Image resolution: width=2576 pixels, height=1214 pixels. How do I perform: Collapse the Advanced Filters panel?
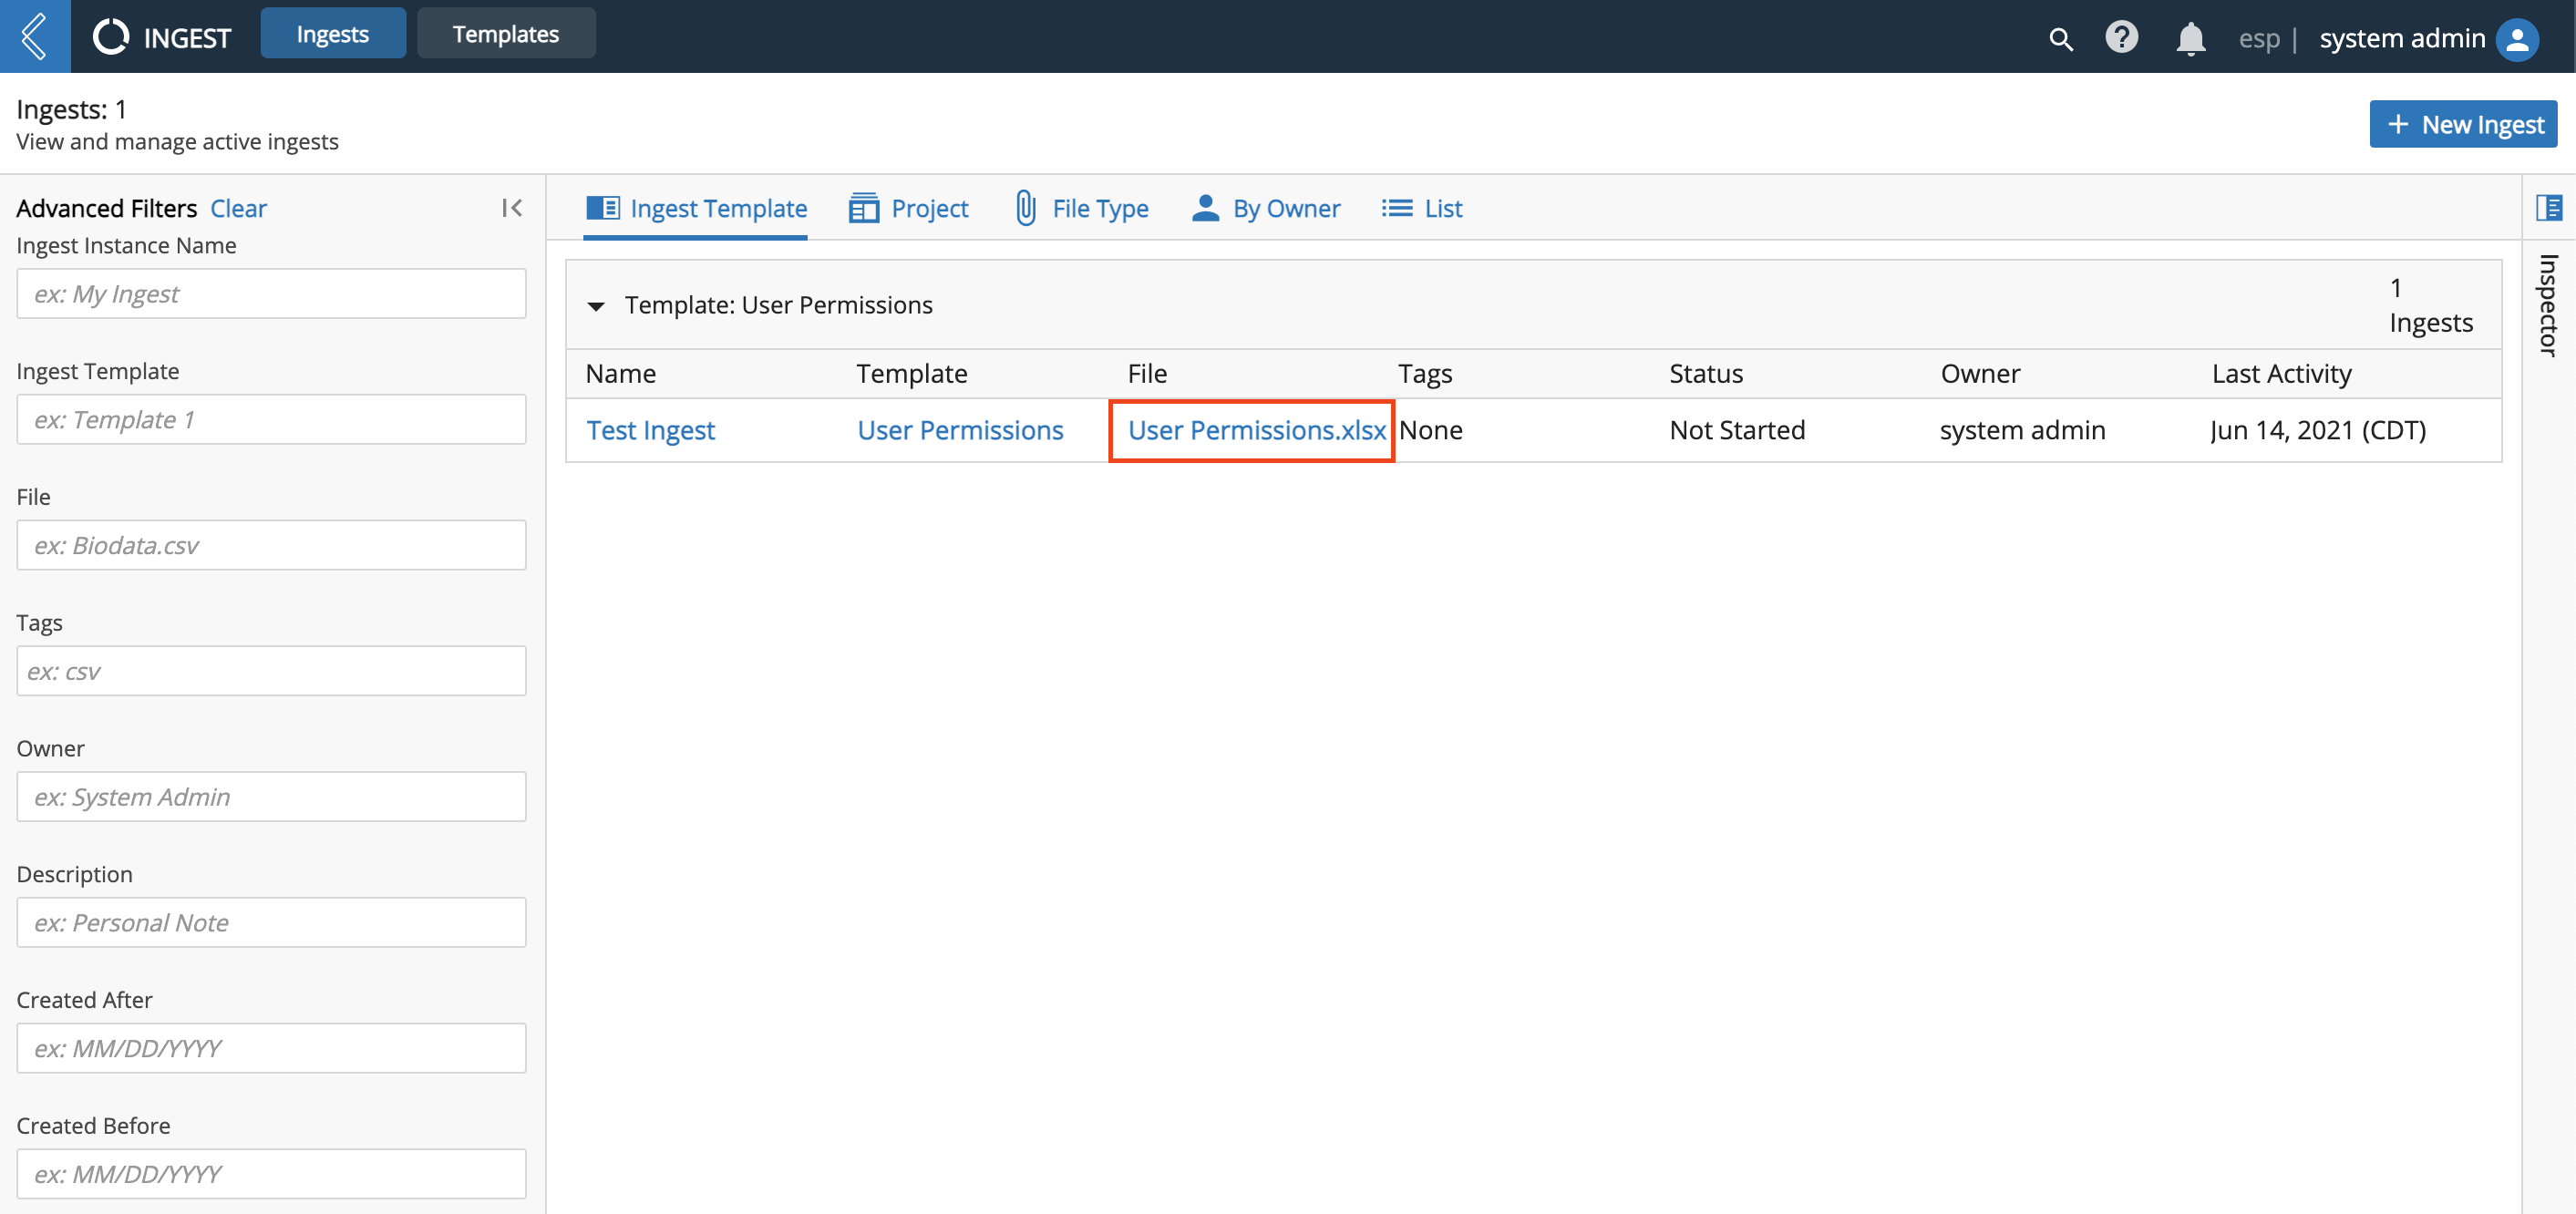click(512, 208)
